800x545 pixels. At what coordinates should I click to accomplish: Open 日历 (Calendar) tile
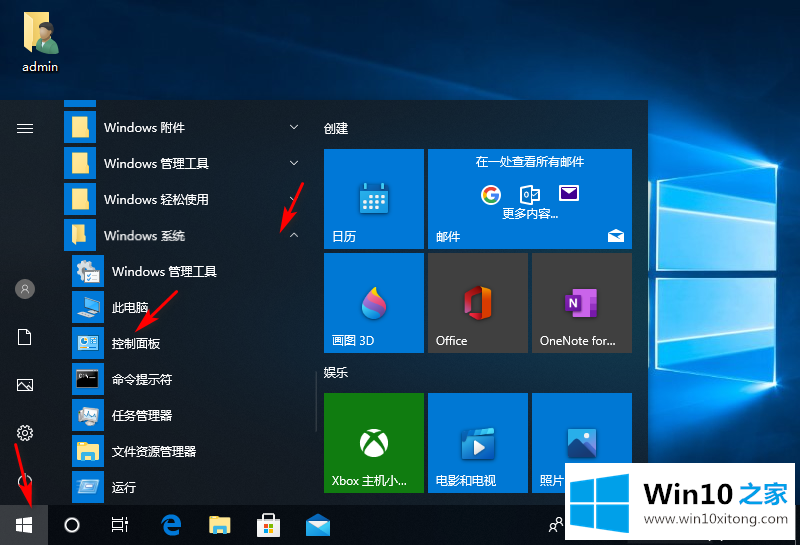pyautogui.click(x=374, y=199)
